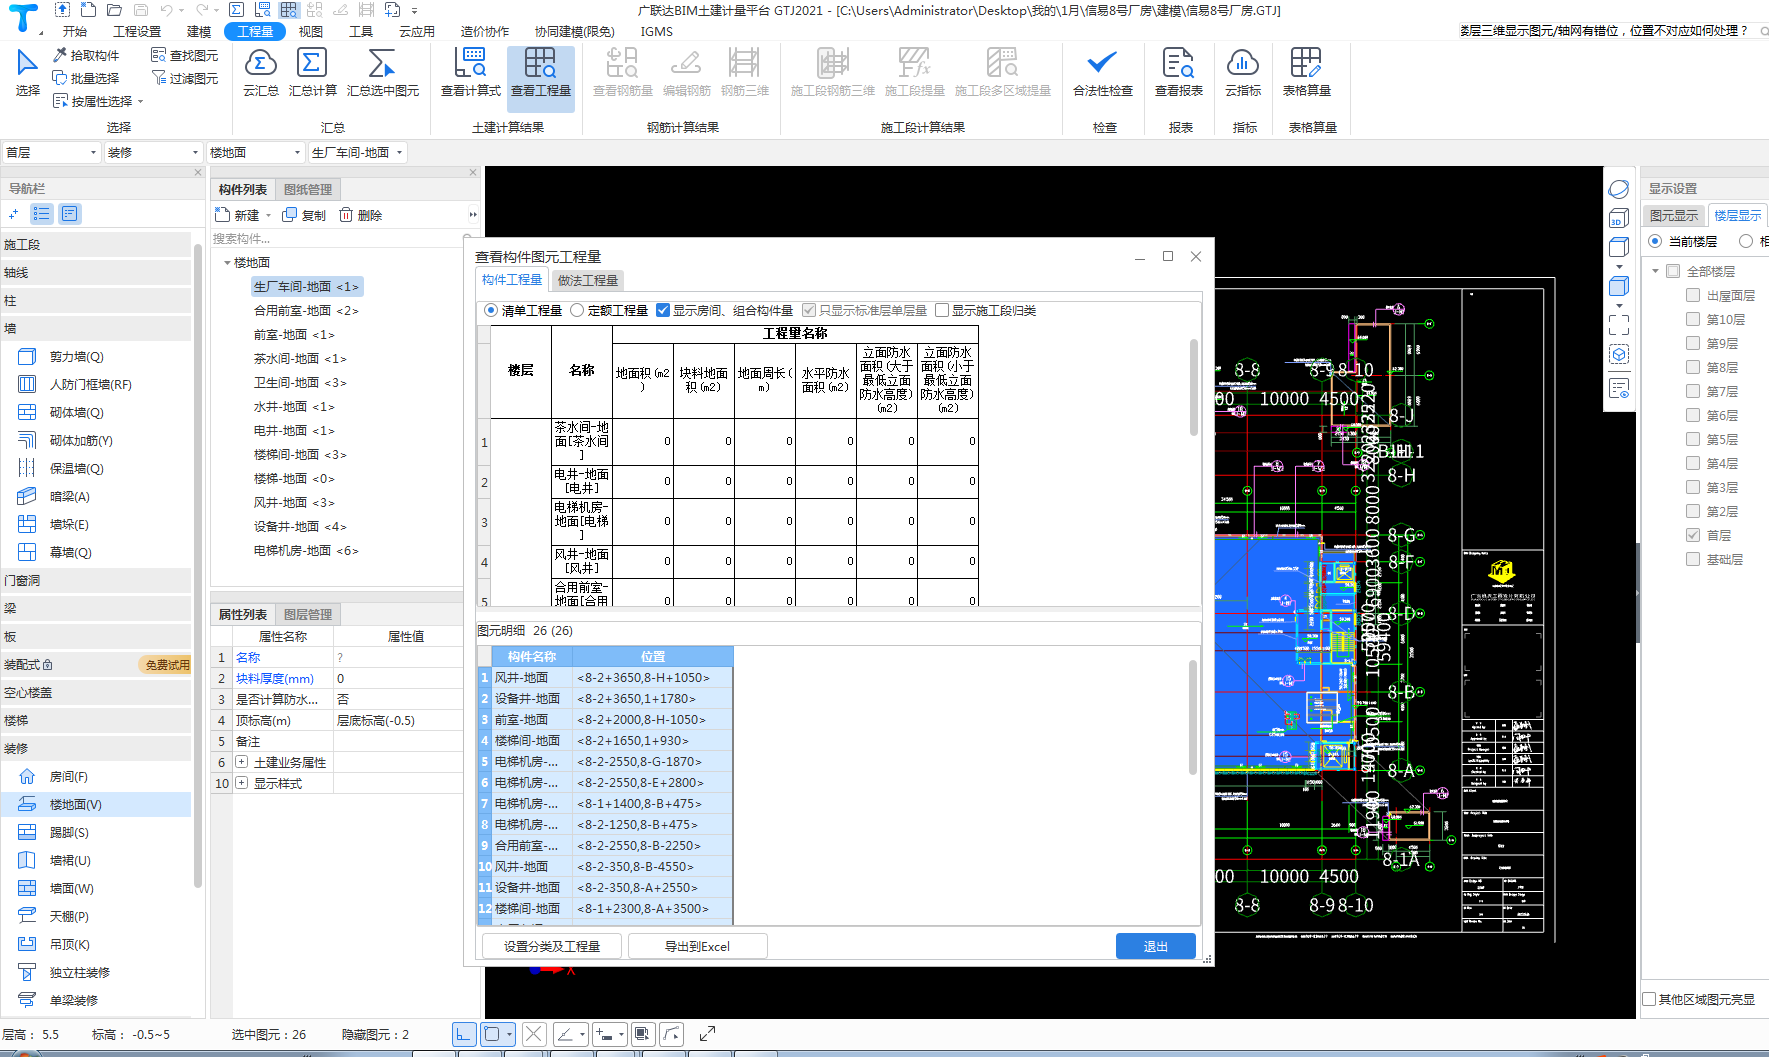Open the 按属性选择 dropdown arrow
The width and height of the screenshot is (1769, 1057).
point(141,101)
